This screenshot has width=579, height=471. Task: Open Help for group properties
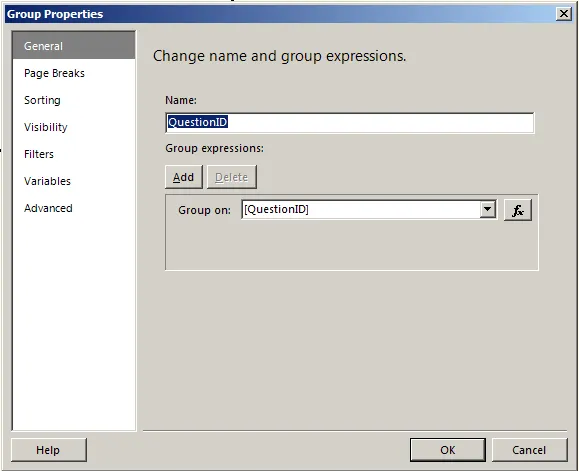click(49, 450)
